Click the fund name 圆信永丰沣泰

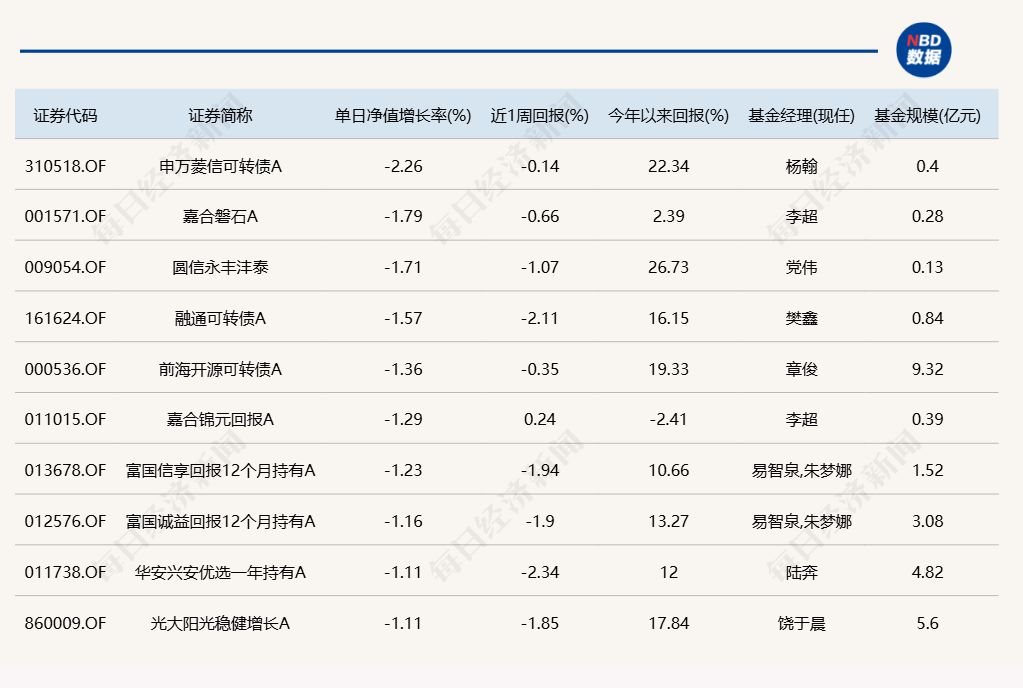[x=220, y=268]
